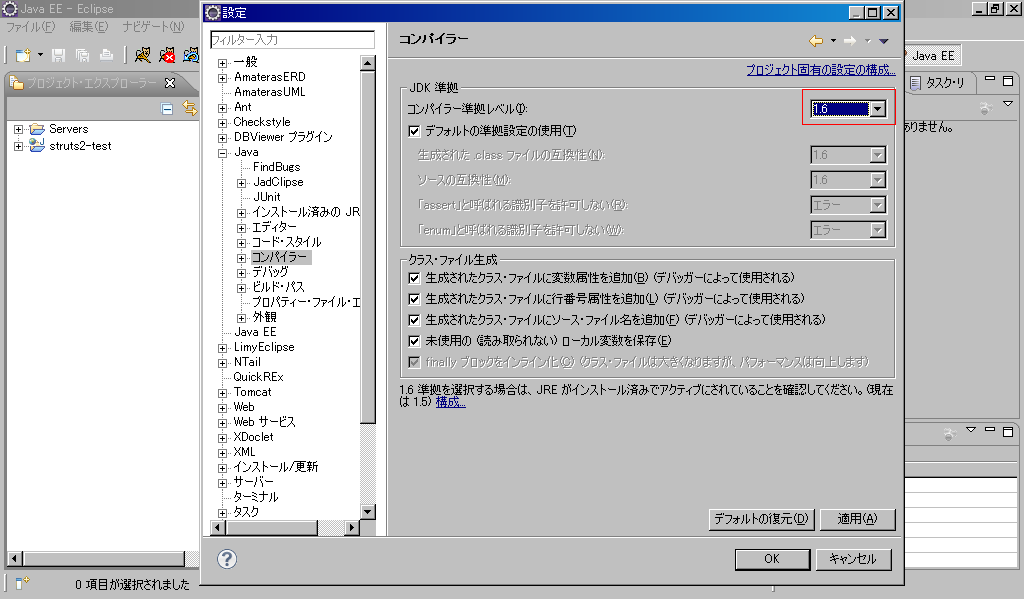The height and width of the screenshot is (600, 1024).
Task: Click the 構成... link
Action: (x=451, y=402)
